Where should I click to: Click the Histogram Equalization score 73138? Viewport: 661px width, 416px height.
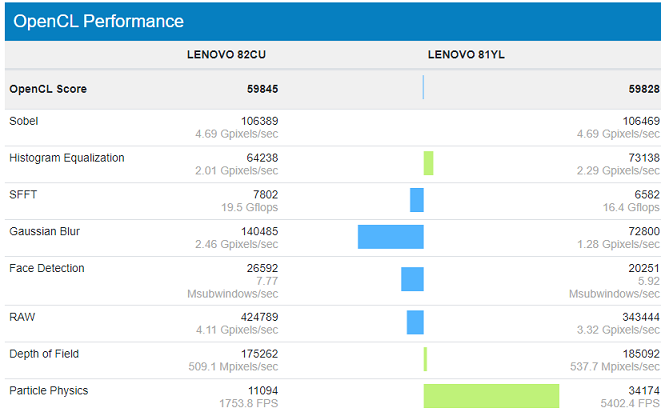click(644, 158)
